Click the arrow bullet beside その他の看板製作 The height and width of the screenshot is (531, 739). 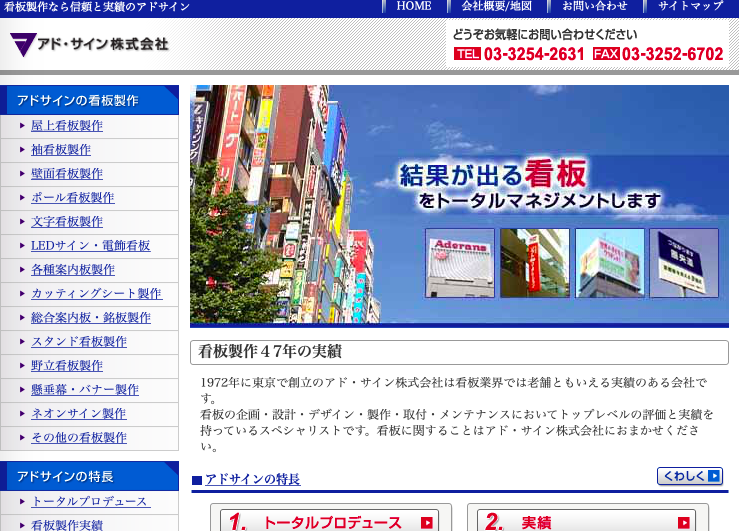click(22, 438)
